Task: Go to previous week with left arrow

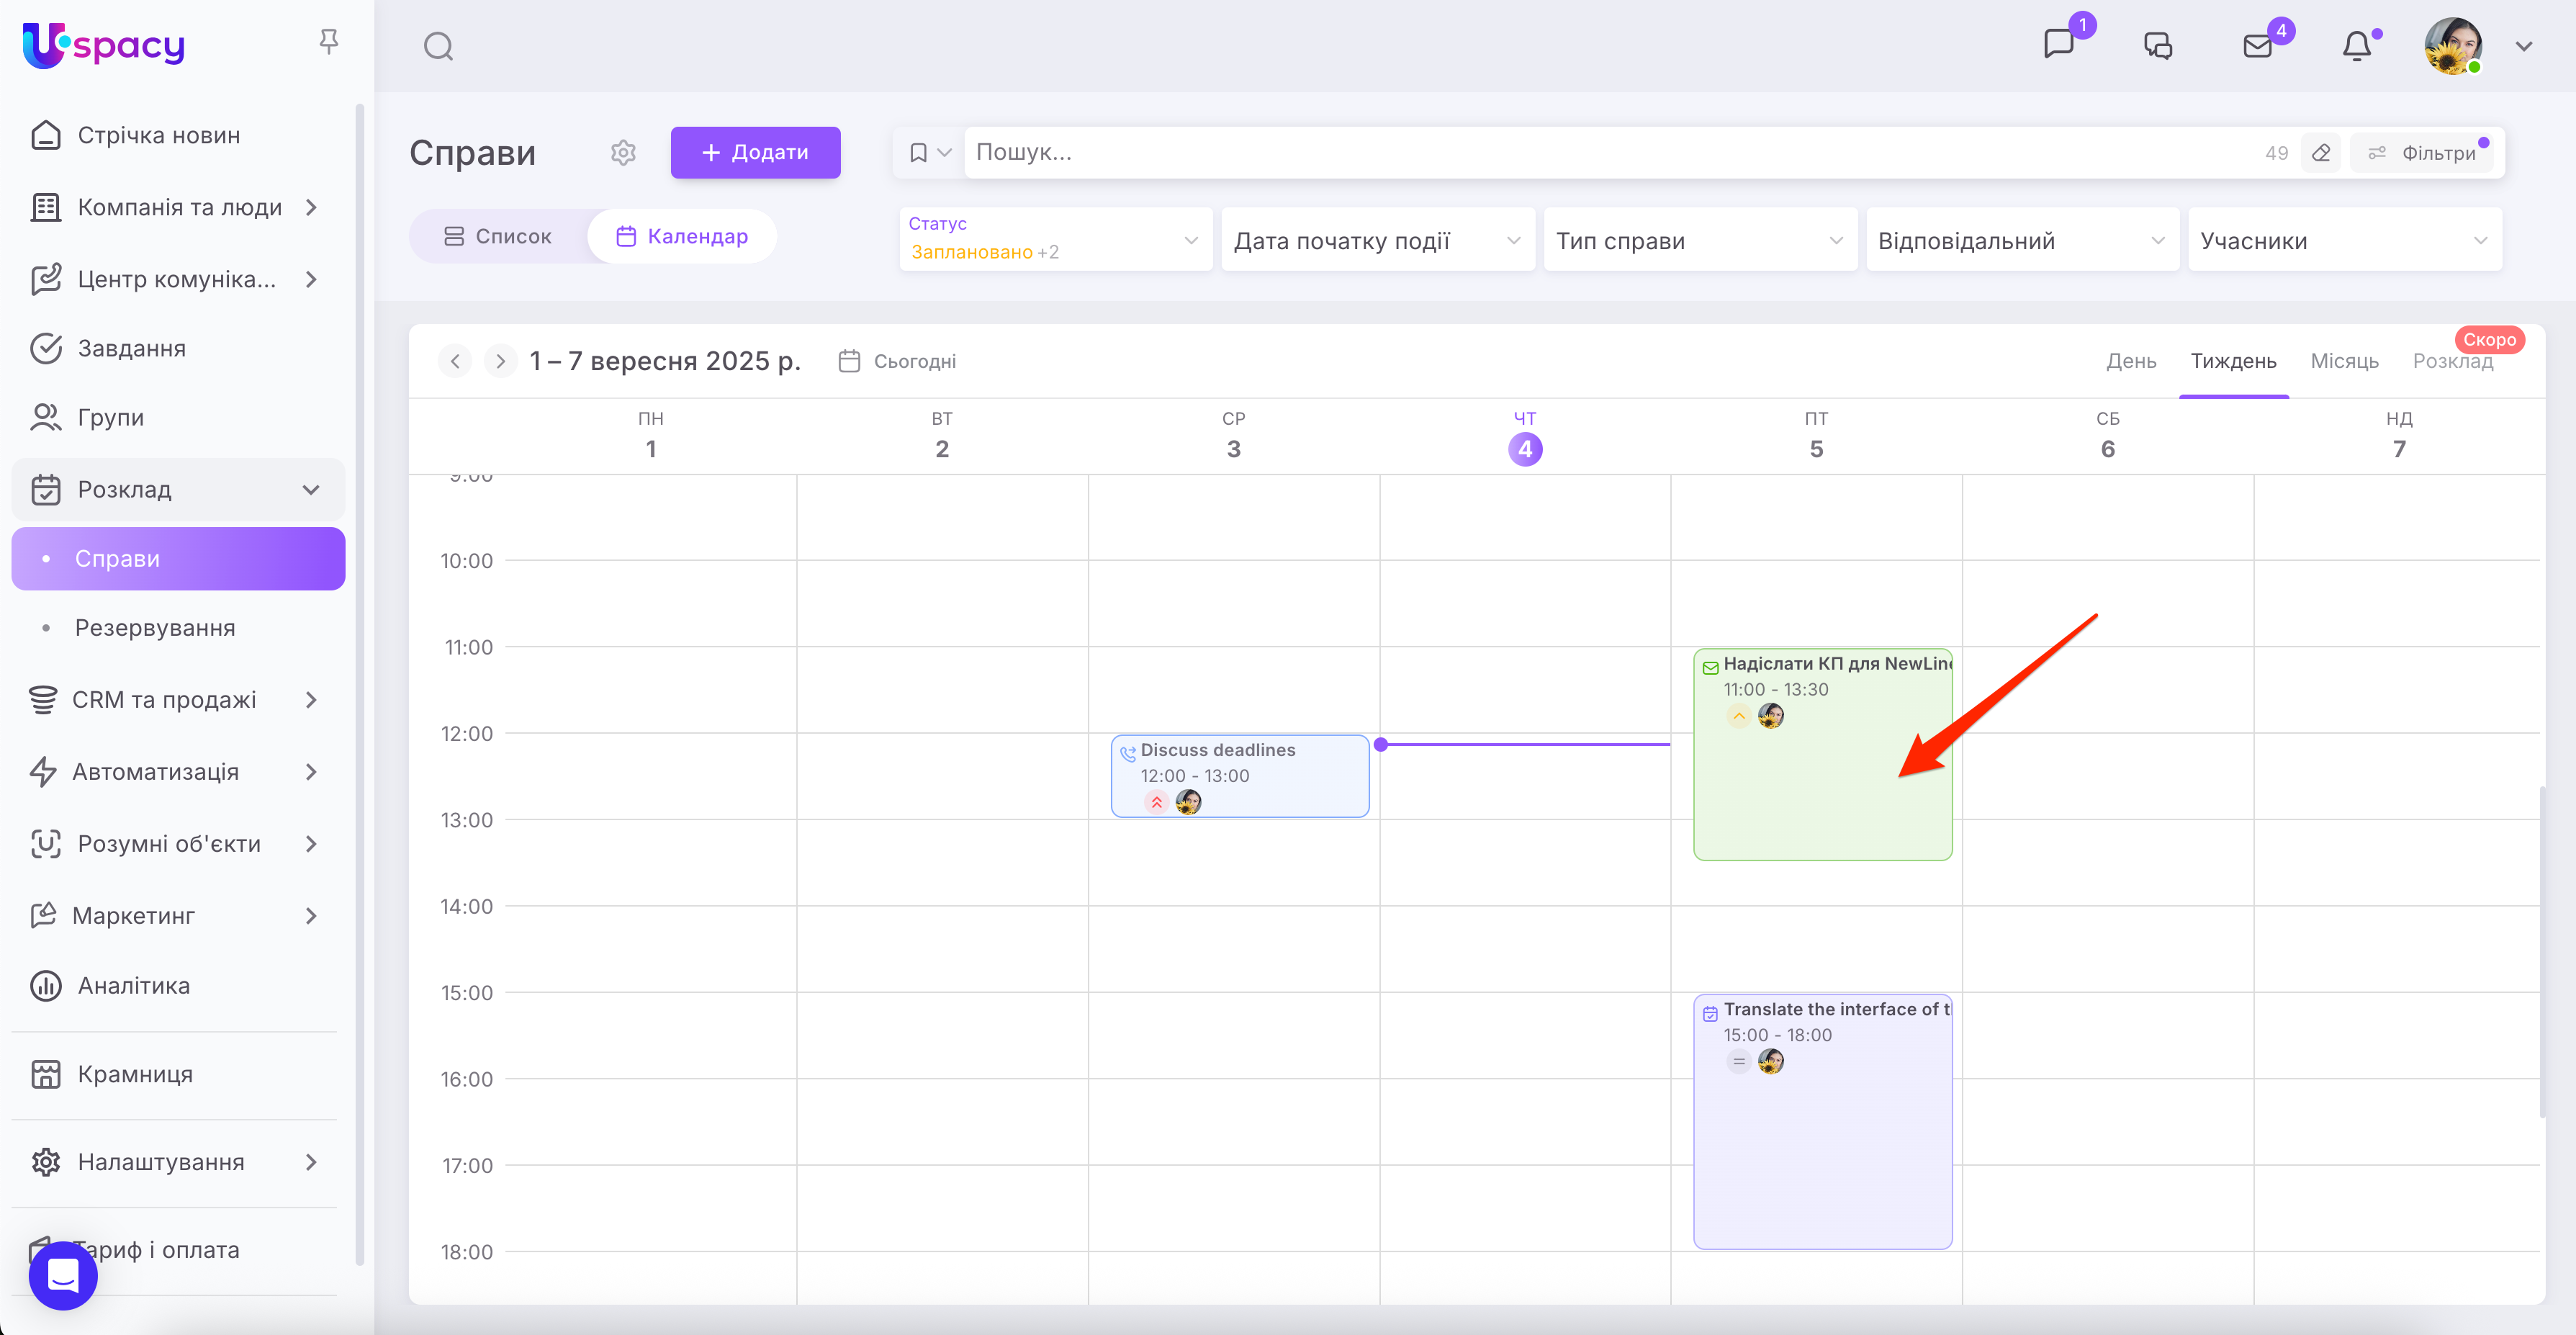Action: tap(456, 361)
